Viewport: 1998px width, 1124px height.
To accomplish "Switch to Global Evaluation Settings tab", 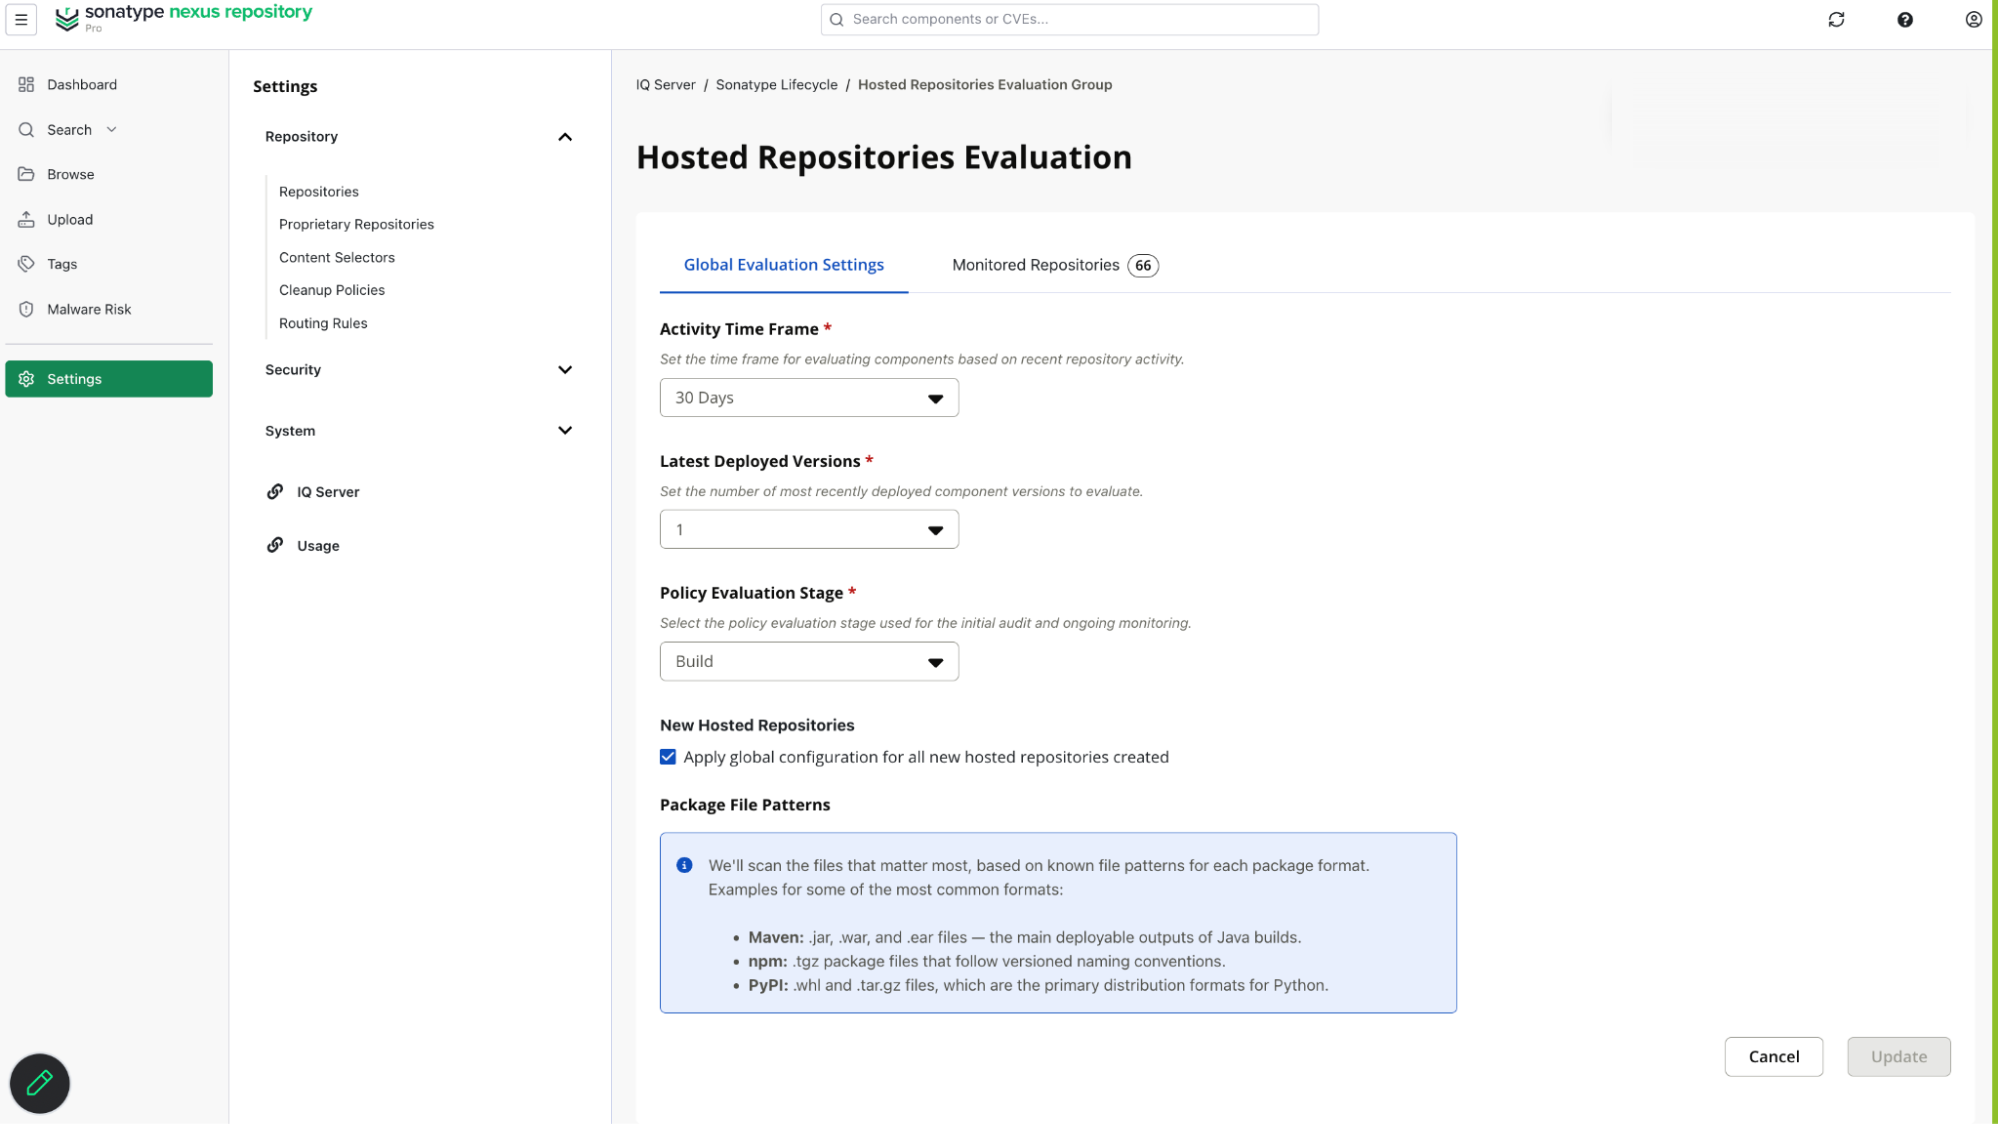I will click(x=784, y=265).
